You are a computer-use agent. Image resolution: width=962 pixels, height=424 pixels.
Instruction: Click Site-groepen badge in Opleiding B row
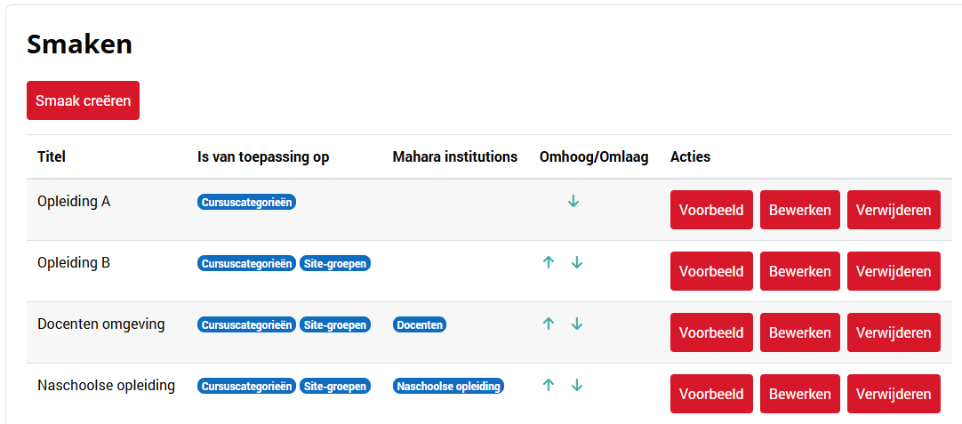point(335,264)
